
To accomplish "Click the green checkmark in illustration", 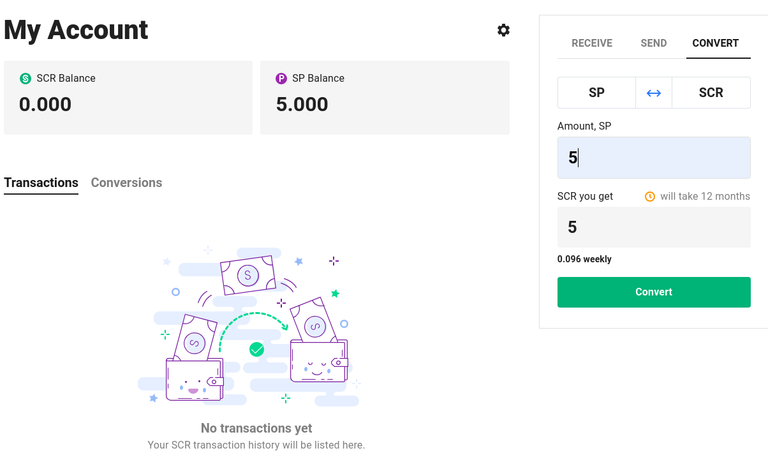I will point(257,349).
